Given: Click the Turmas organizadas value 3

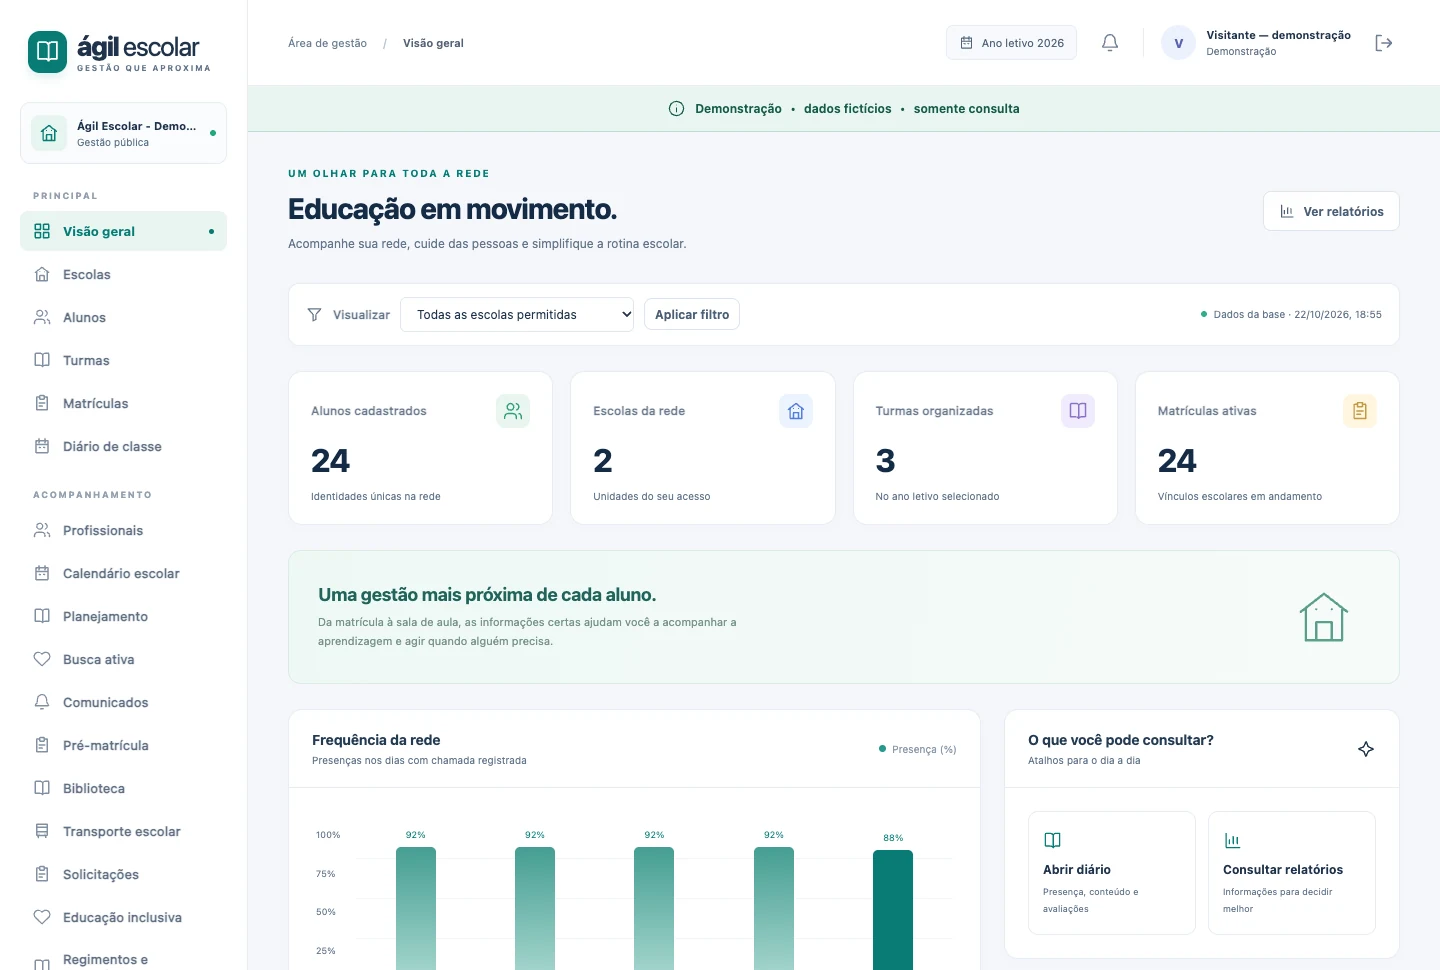Looking at the screenshot, I should coord(885,461).
